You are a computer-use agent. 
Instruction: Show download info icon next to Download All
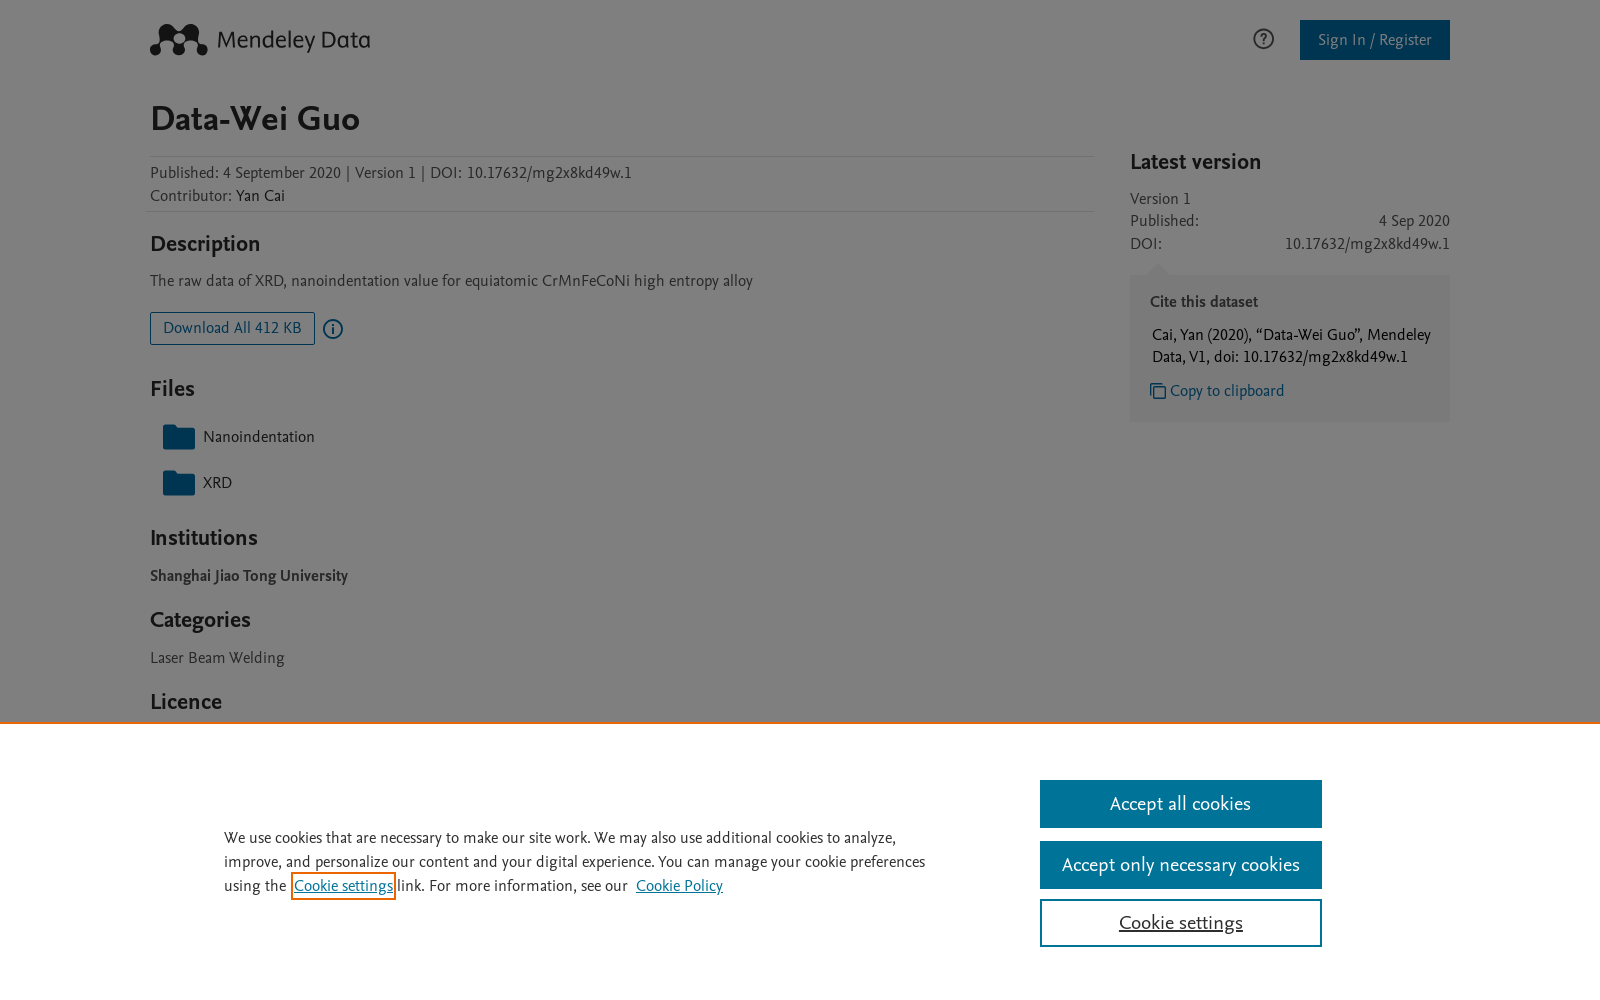[x=333, y=329]
